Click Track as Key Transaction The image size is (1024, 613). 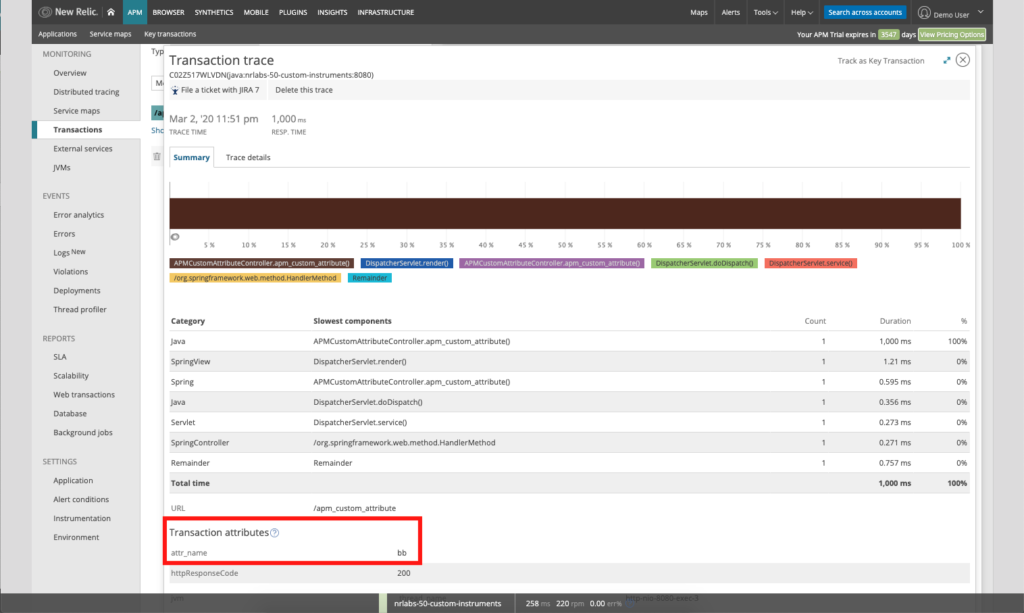881,61
